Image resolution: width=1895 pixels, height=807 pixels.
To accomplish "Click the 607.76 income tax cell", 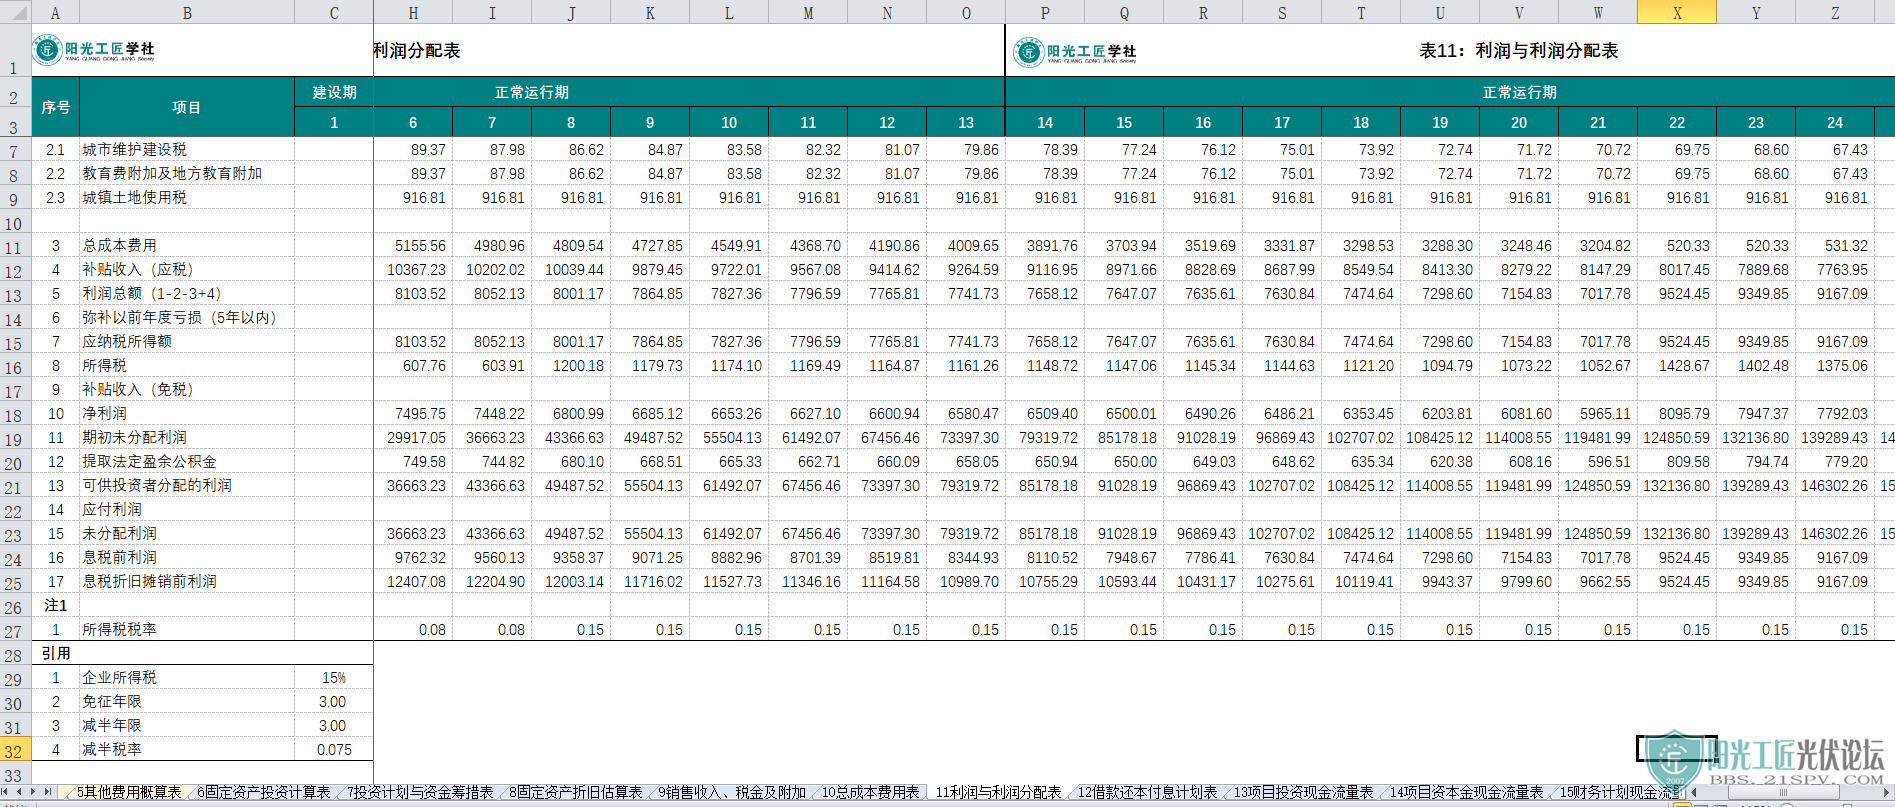I will pyautogui.click(x=413, y=366).
